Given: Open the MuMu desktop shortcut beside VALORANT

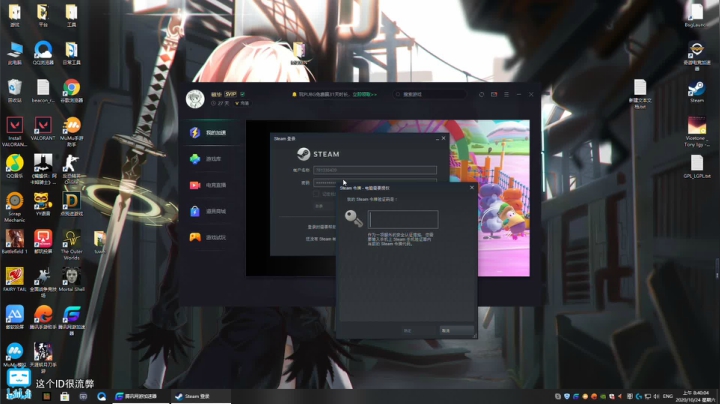Looking at the screenshot, I should (x=71, y=132).
